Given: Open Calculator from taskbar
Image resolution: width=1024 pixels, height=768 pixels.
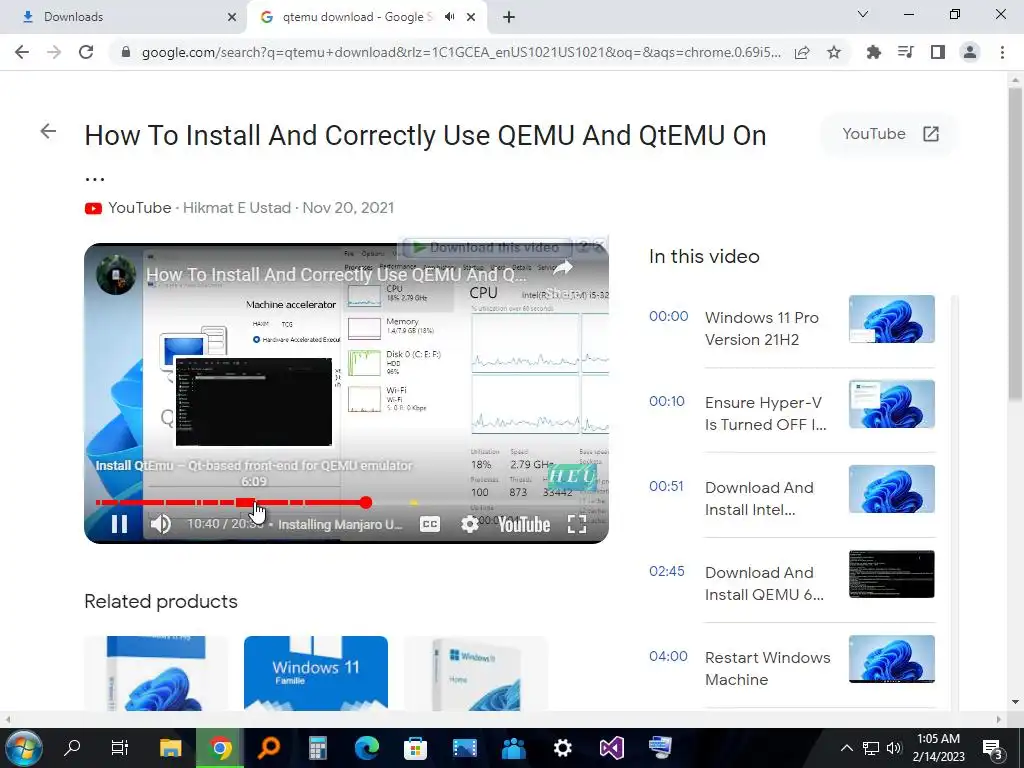Looking at the screenshot, I should (x=317, y=748).
